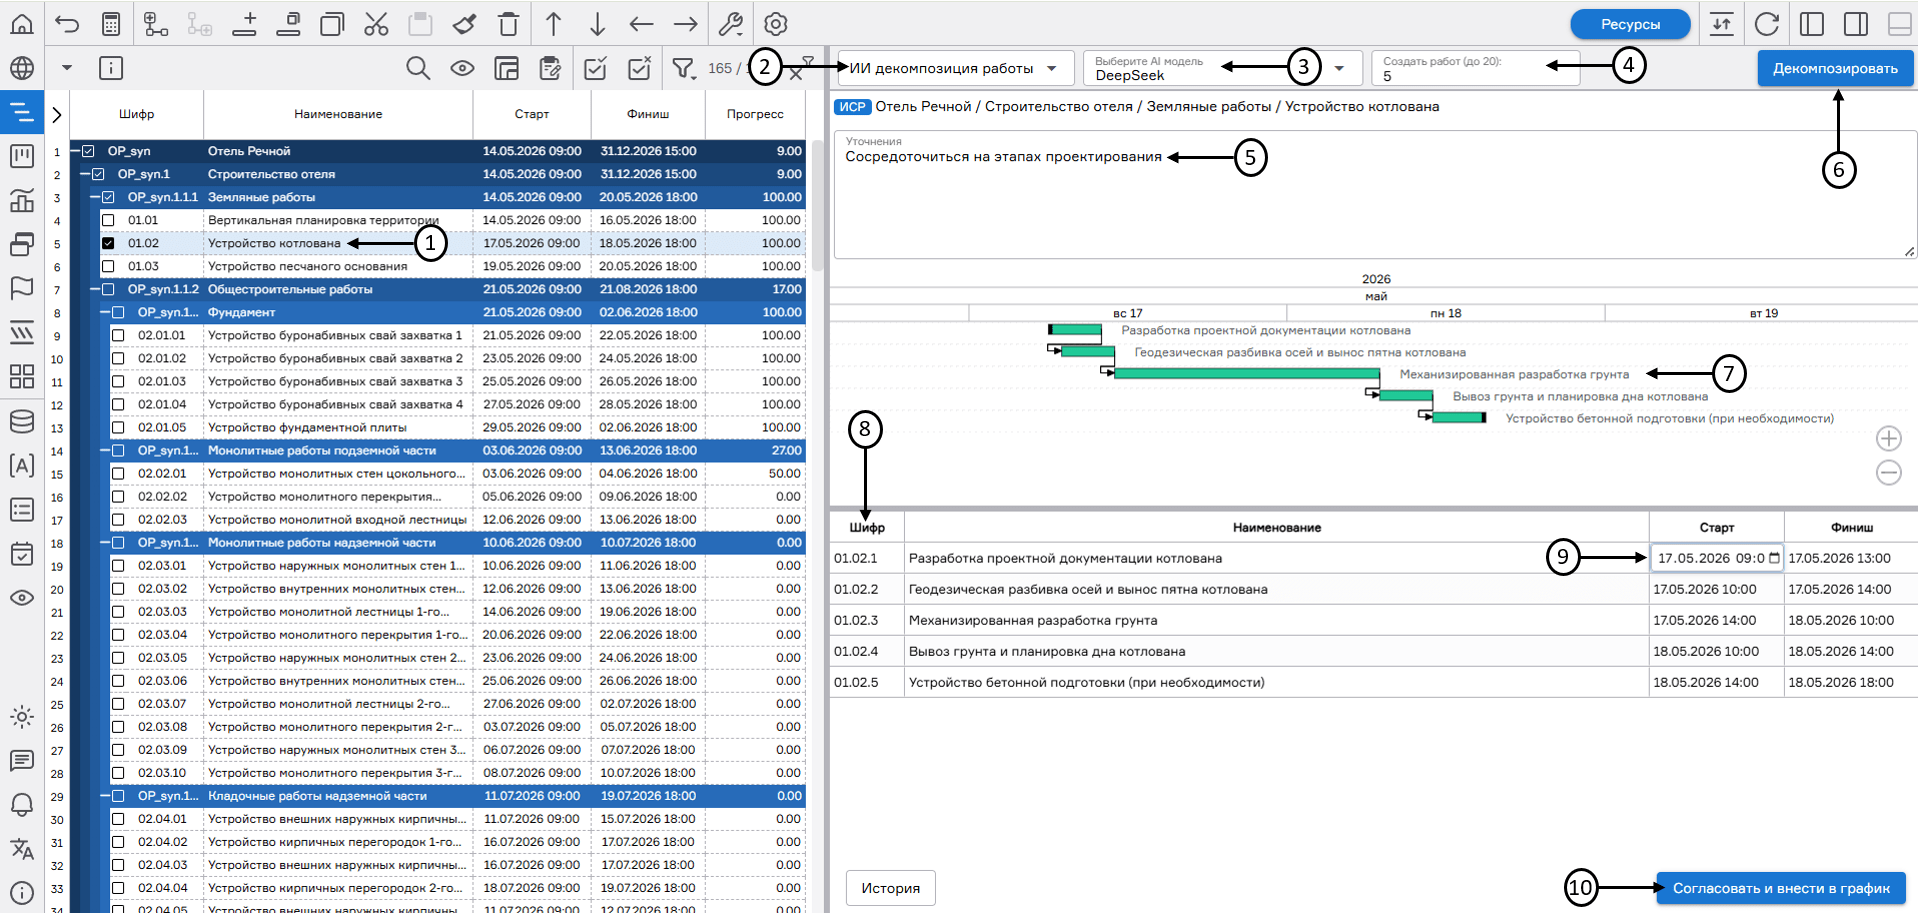1918x913 pixels.
Task: Click the Start date field for 01.02.1
Action: [x=1716, y=558]
